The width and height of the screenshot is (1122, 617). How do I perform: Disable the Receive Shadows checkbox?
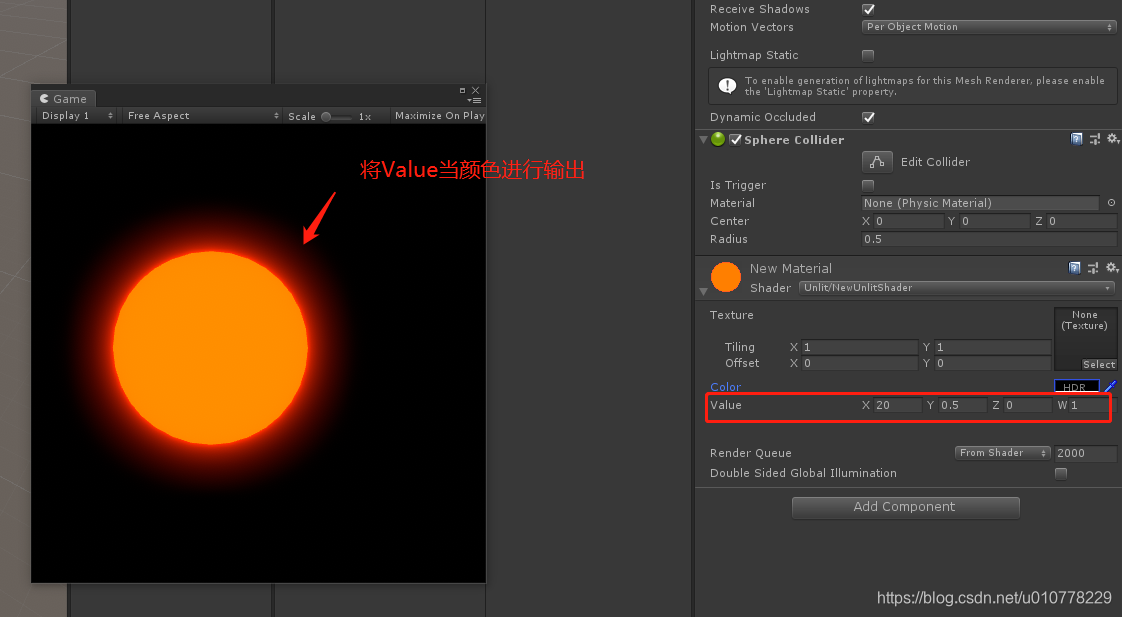click(867, 9)
